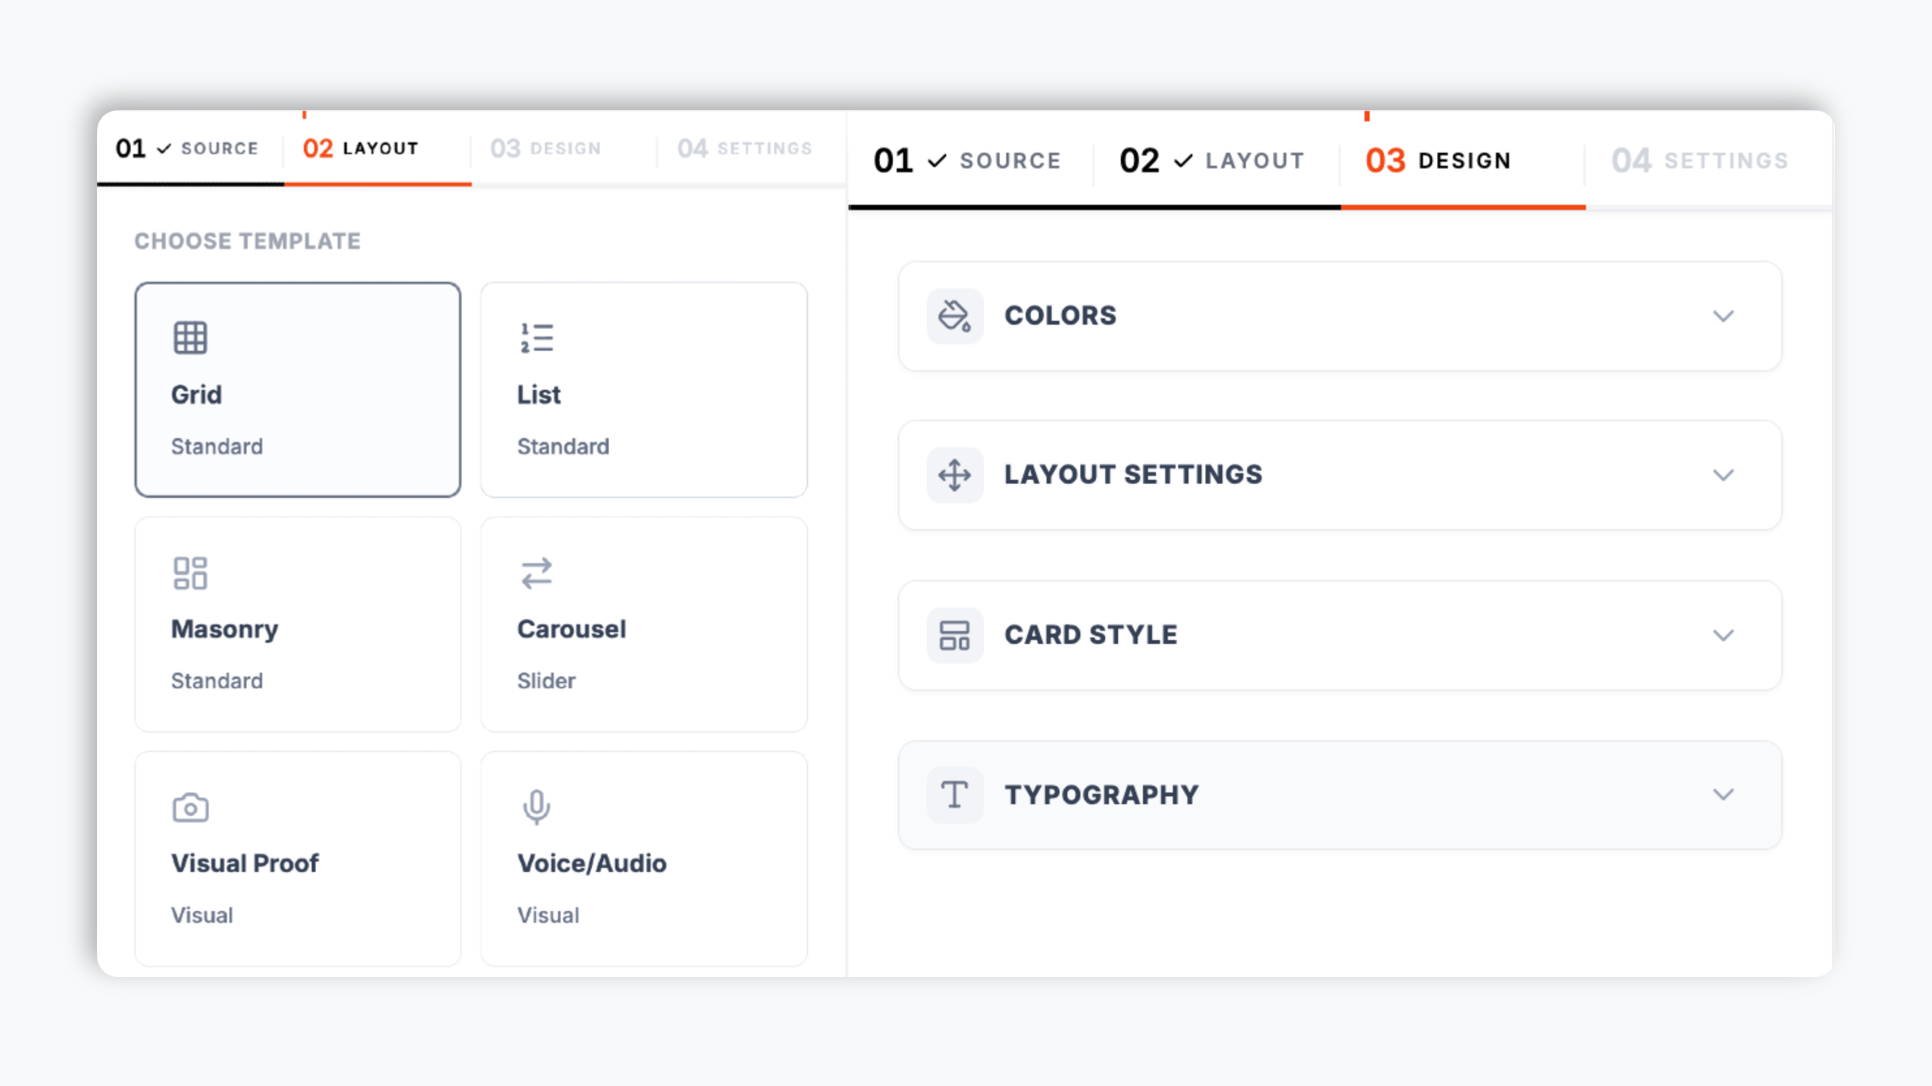Click 'Standard' subtitle under List
Screen dimensions: 1932x1086
(x=563, y=447)
